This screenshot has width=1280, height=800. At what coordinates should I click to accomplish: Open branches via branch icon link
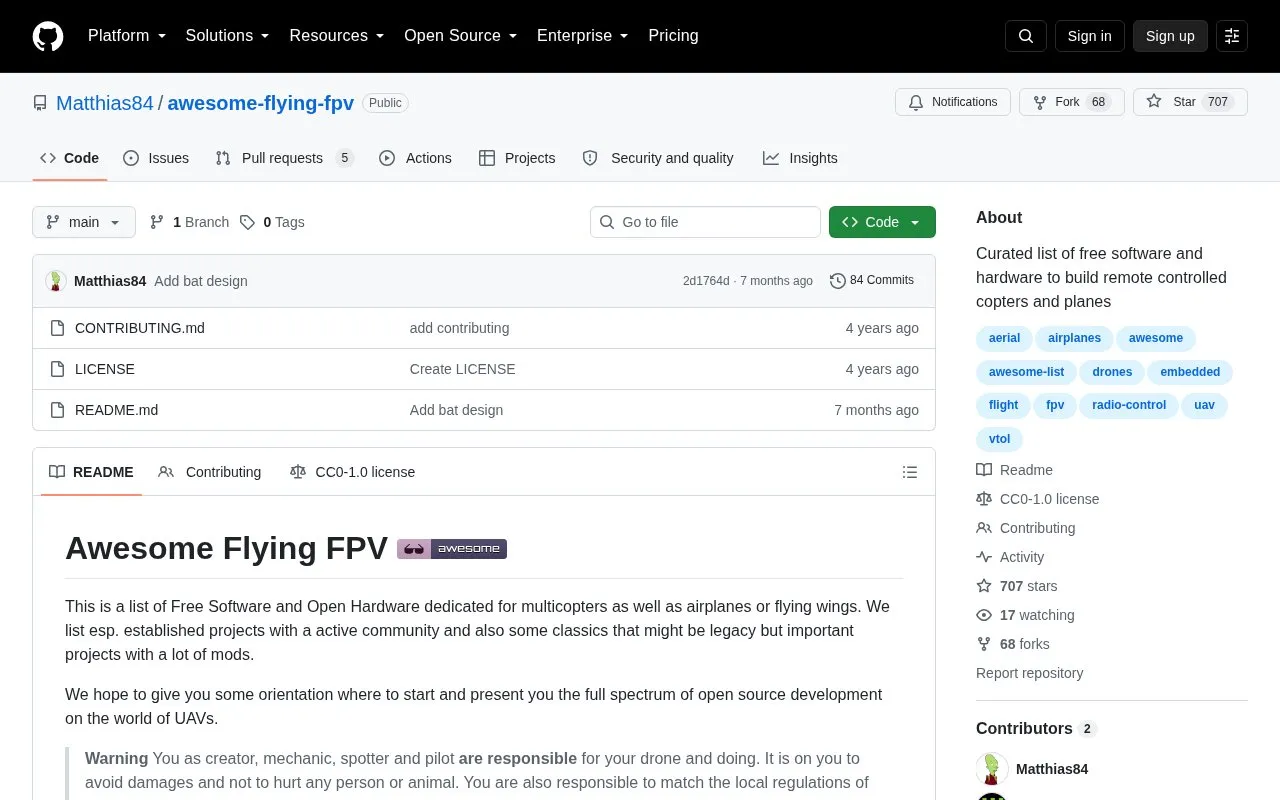point(189,222)
